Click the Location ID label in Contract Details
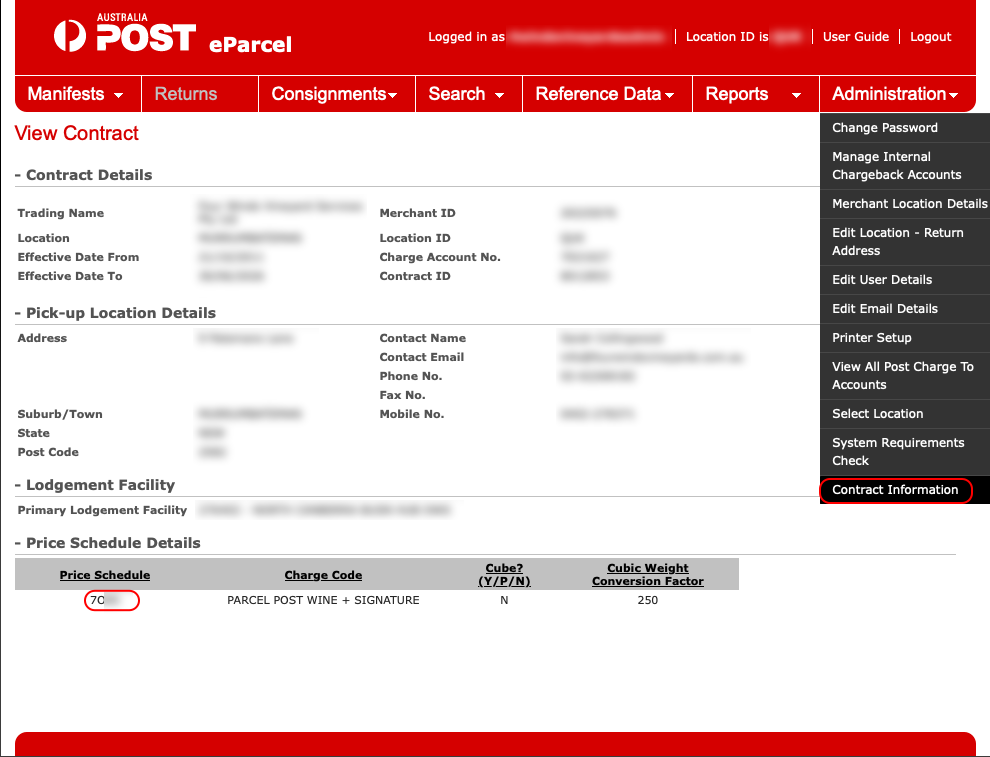Screen dimensions: 990x757 (x=415, y=238)
